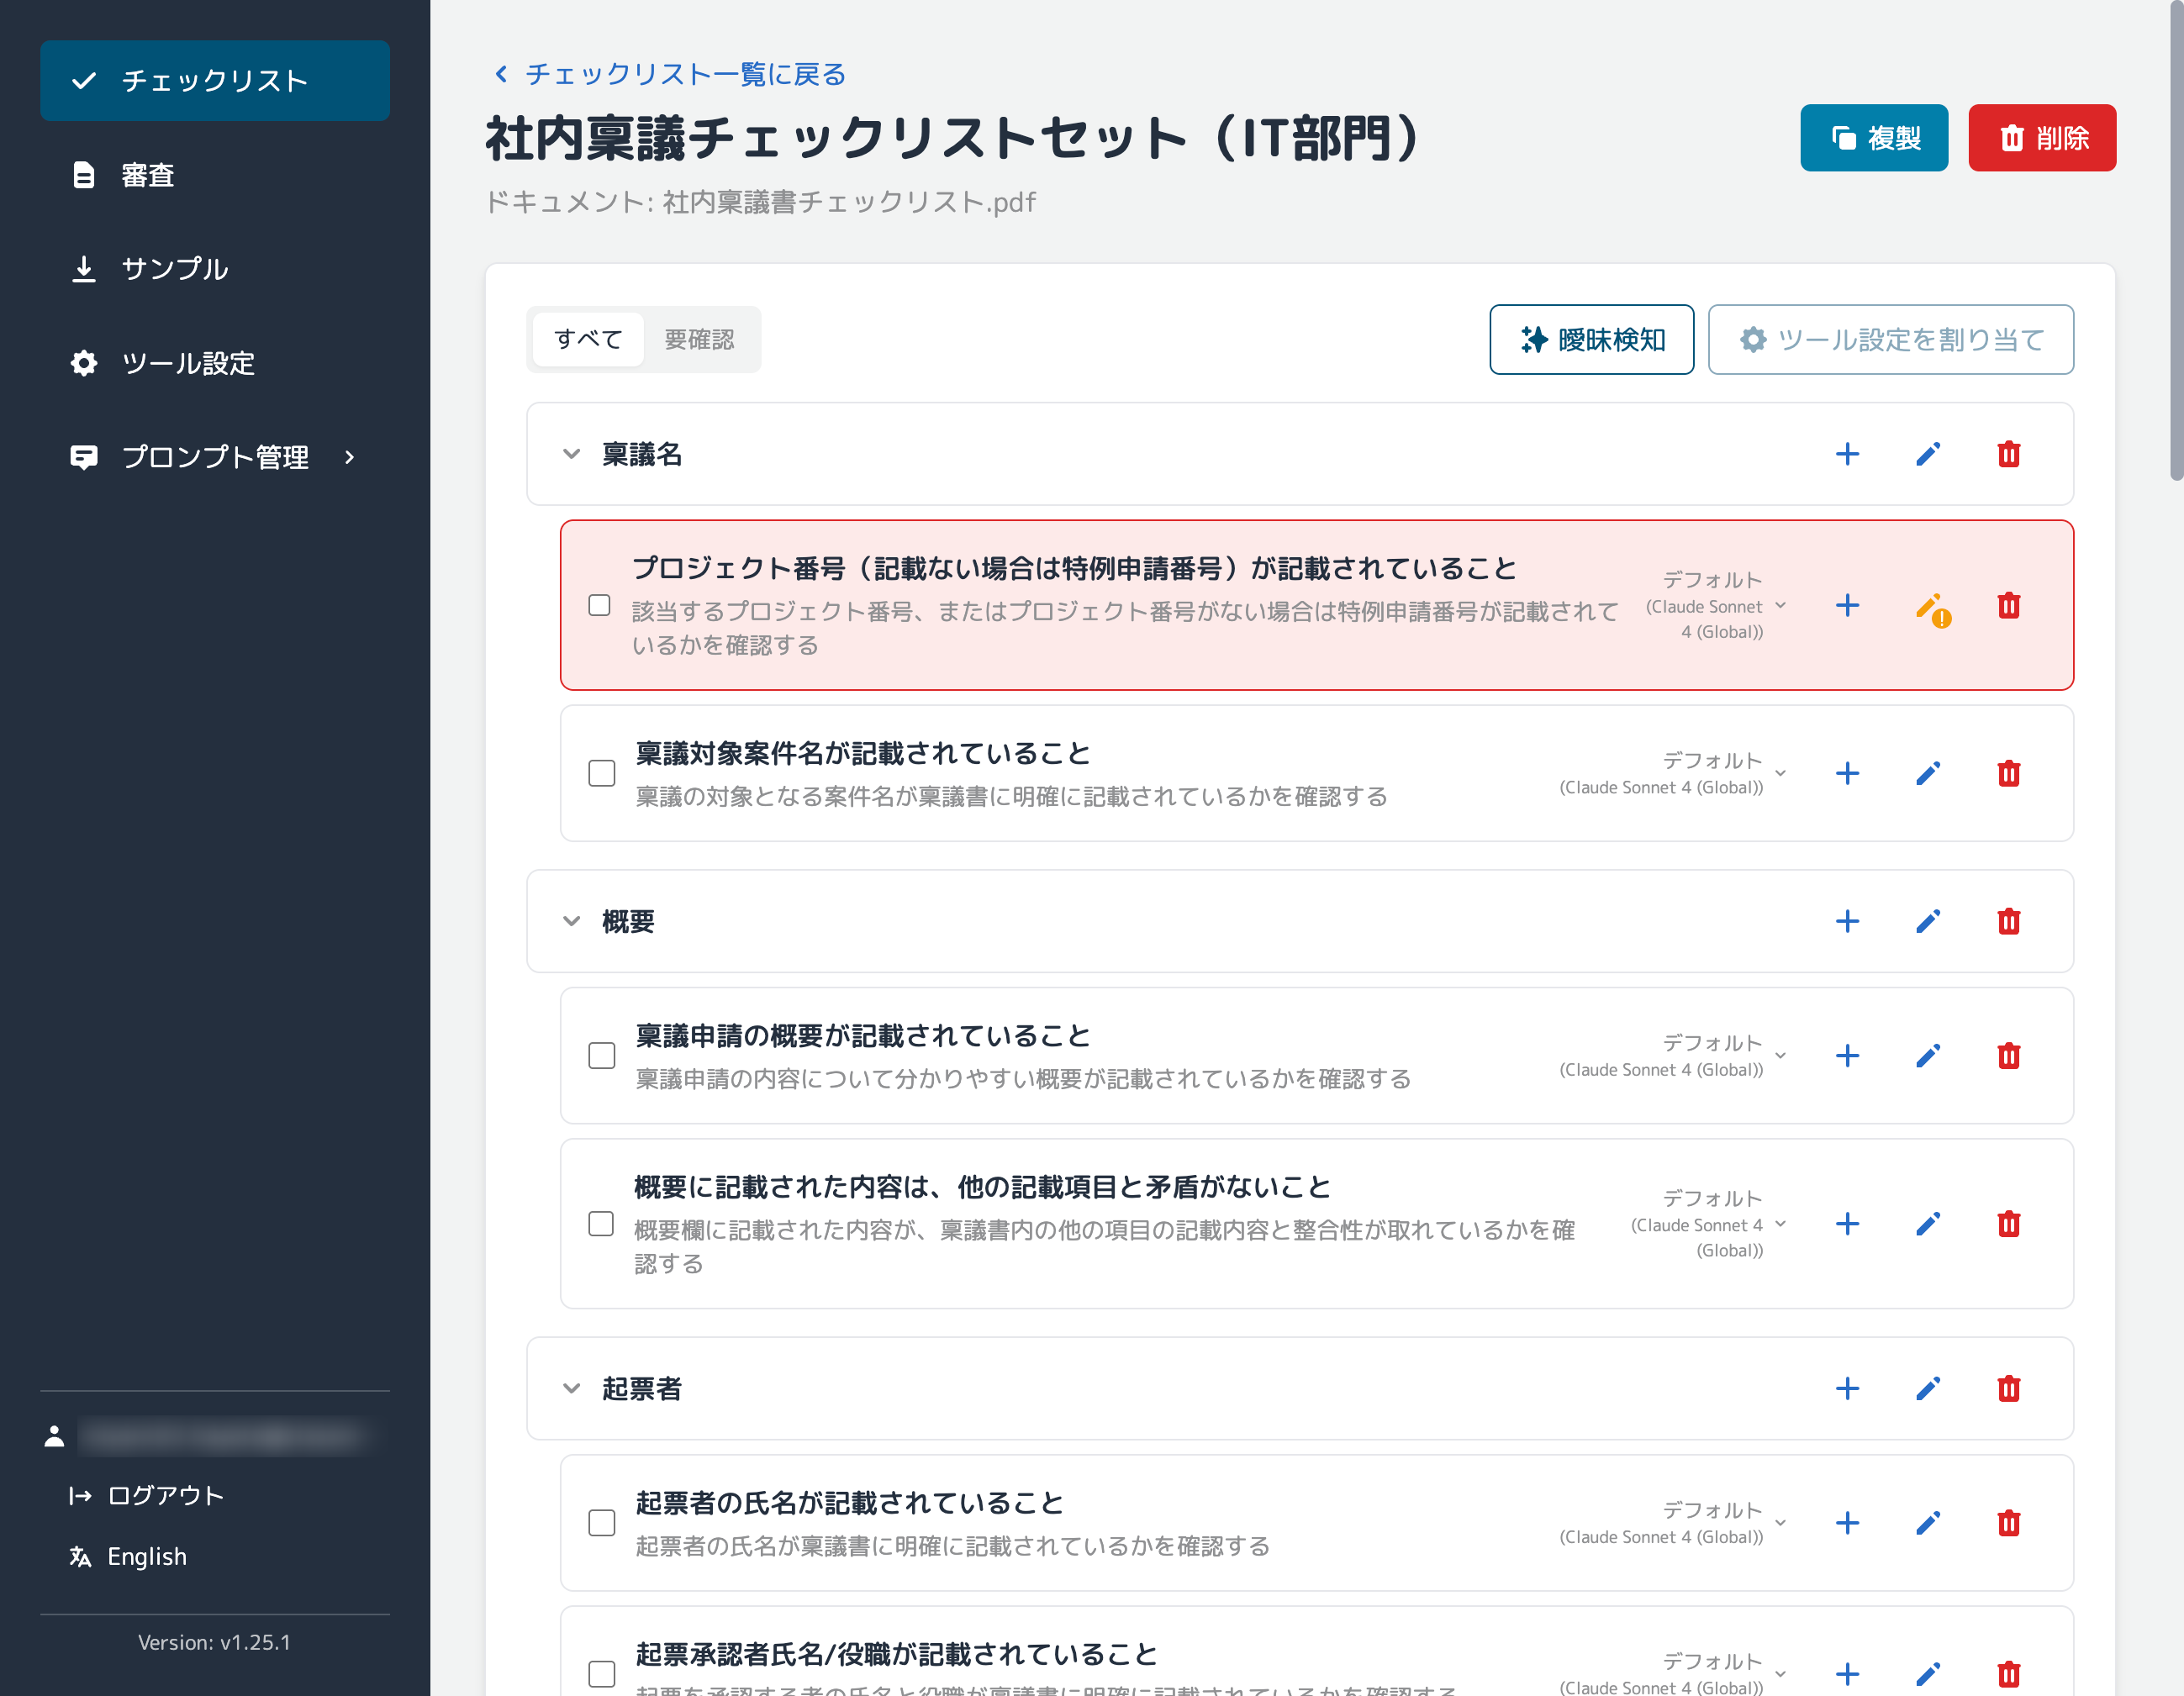Edit the 稟議名 category
The height and width of the screenshot is (1696, 2184).
(x=1928, y=454)
